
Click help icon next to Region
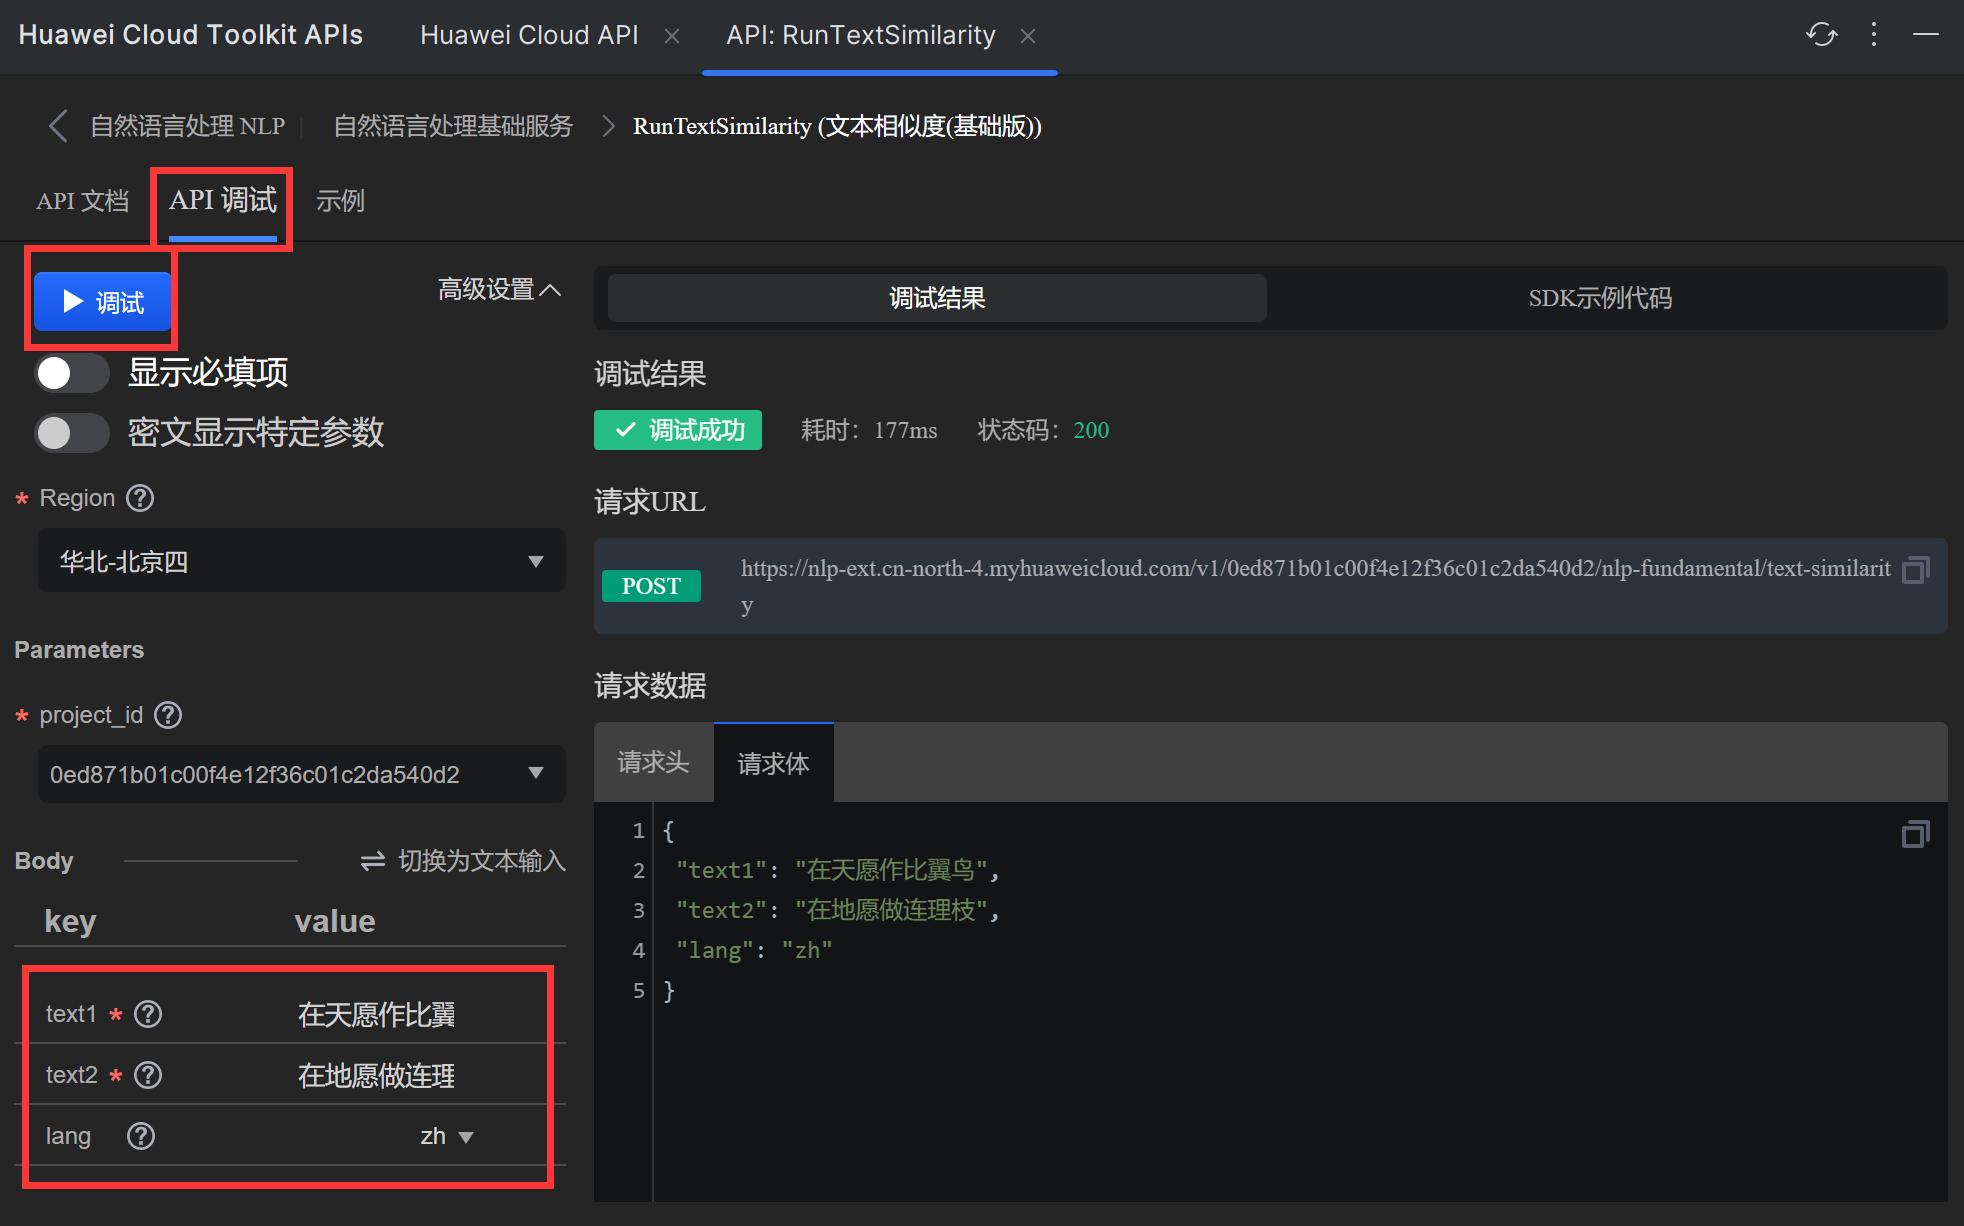click(x=140, y=498)
